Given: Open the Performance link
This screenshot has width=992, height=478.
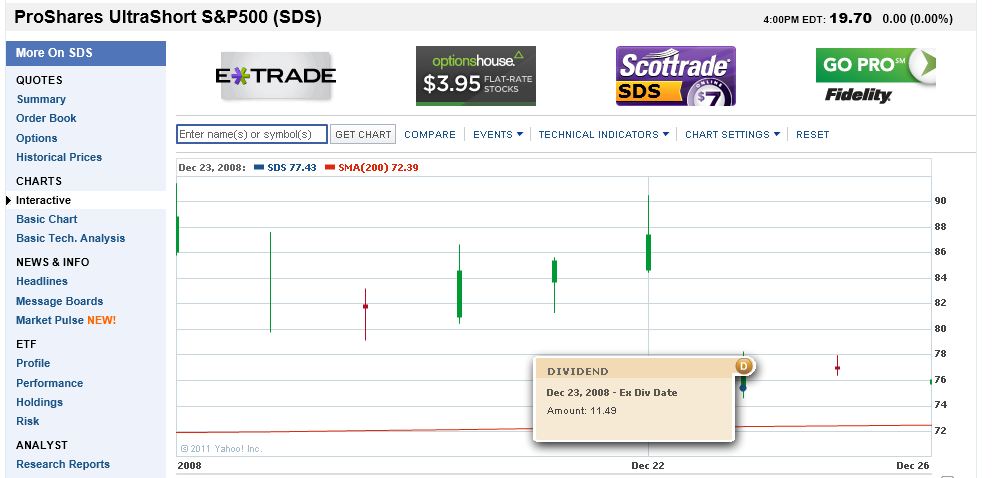Looking at the screenshot, I should pos(49,384).
